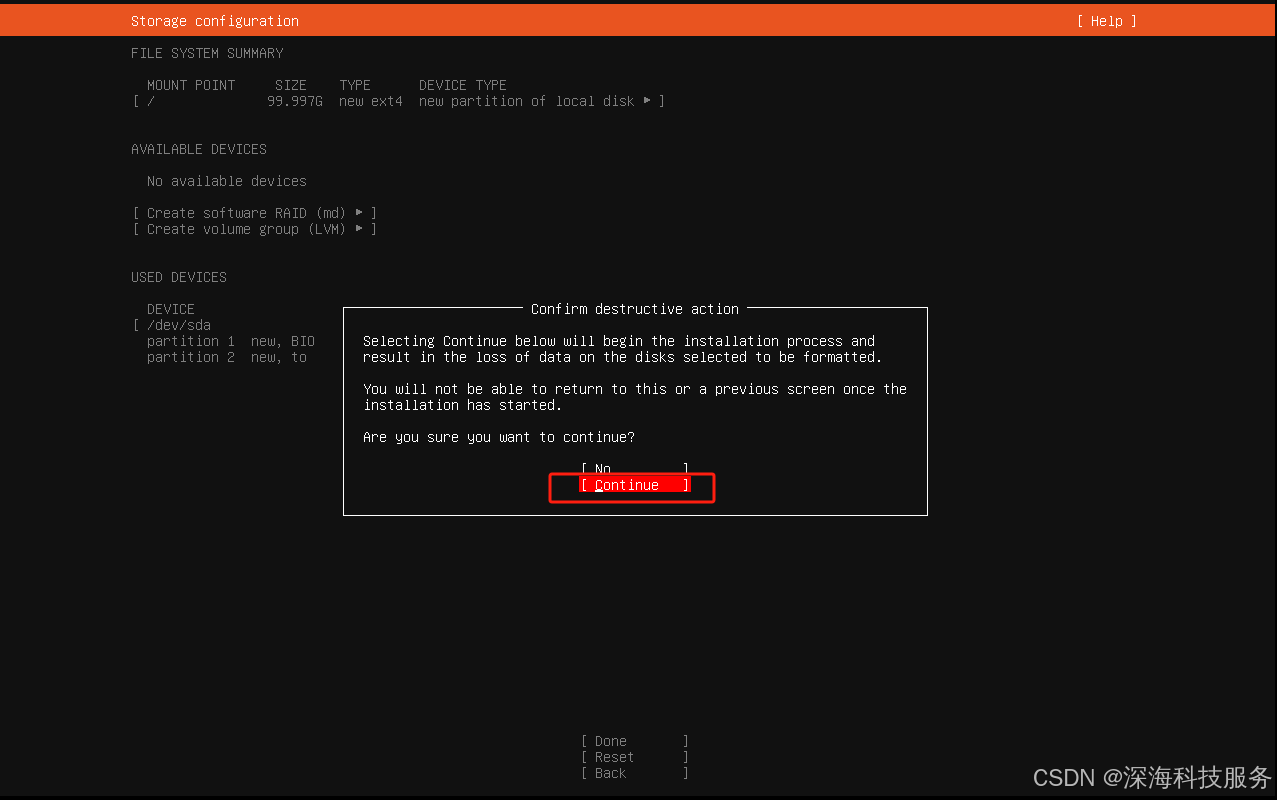1277x800 pixels.
Task: Click the 'Confirm destructive action' dialog title
Action: click(635, 309)
